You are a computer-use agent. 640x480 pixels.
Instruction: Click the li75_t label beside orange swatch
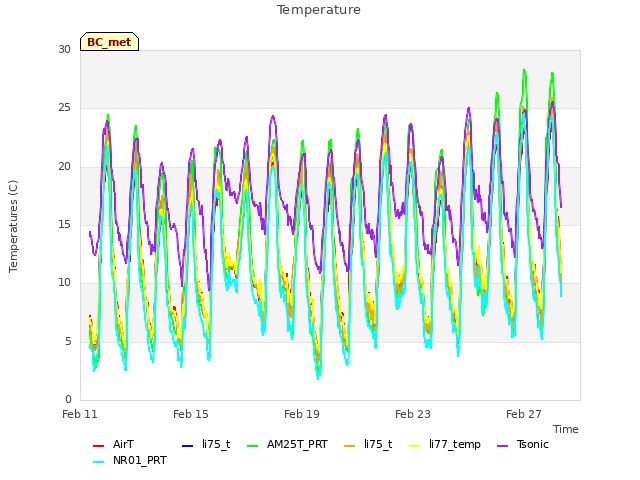(378, 444)
